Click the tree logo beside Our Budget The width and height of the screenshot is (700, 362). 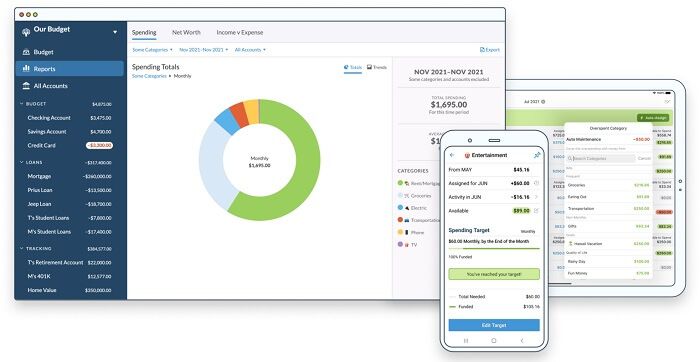click(x=26, y=32)
